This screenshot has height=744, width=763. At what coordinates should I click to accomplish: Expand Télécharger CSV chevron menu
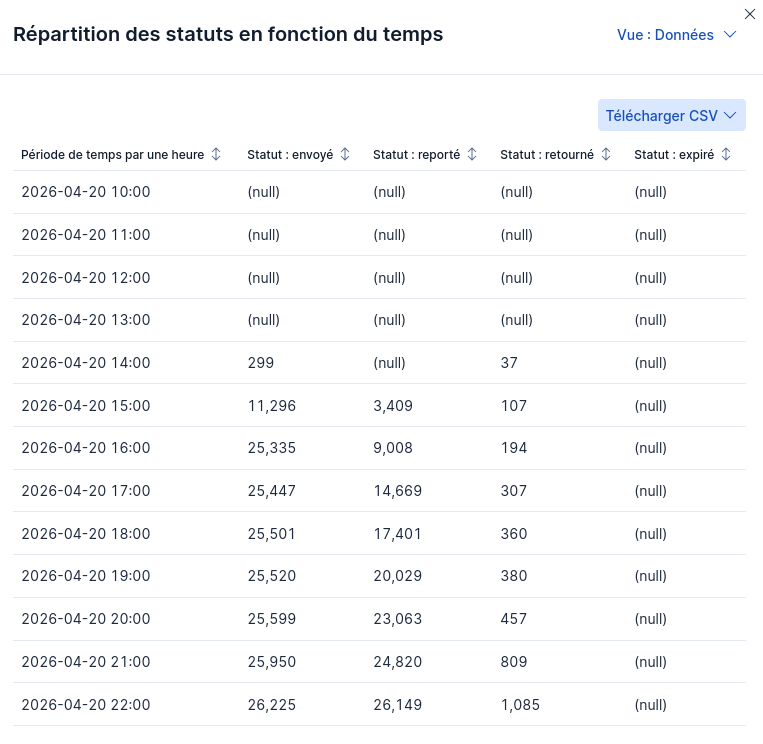pyautogui.click(x=730, y=115)
